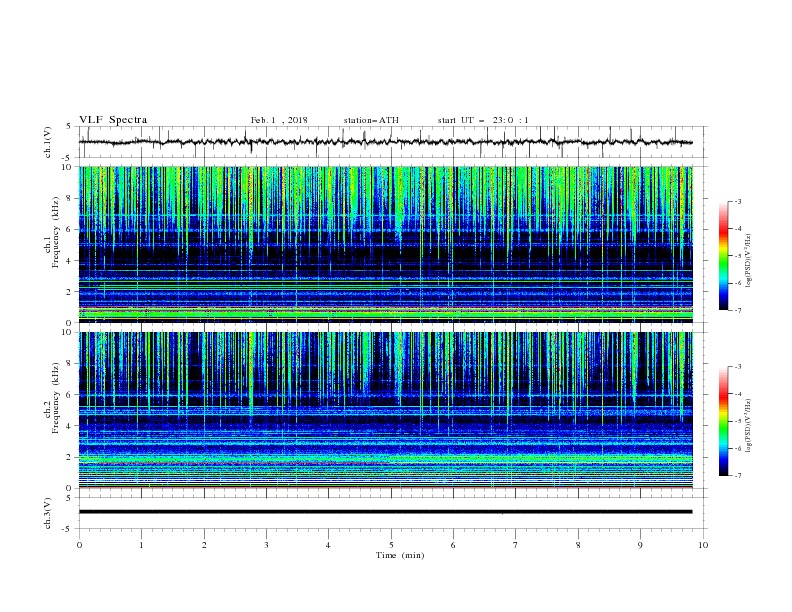
Task: Select the "start UT = 23:0:1" text
Action: (483, 120)
